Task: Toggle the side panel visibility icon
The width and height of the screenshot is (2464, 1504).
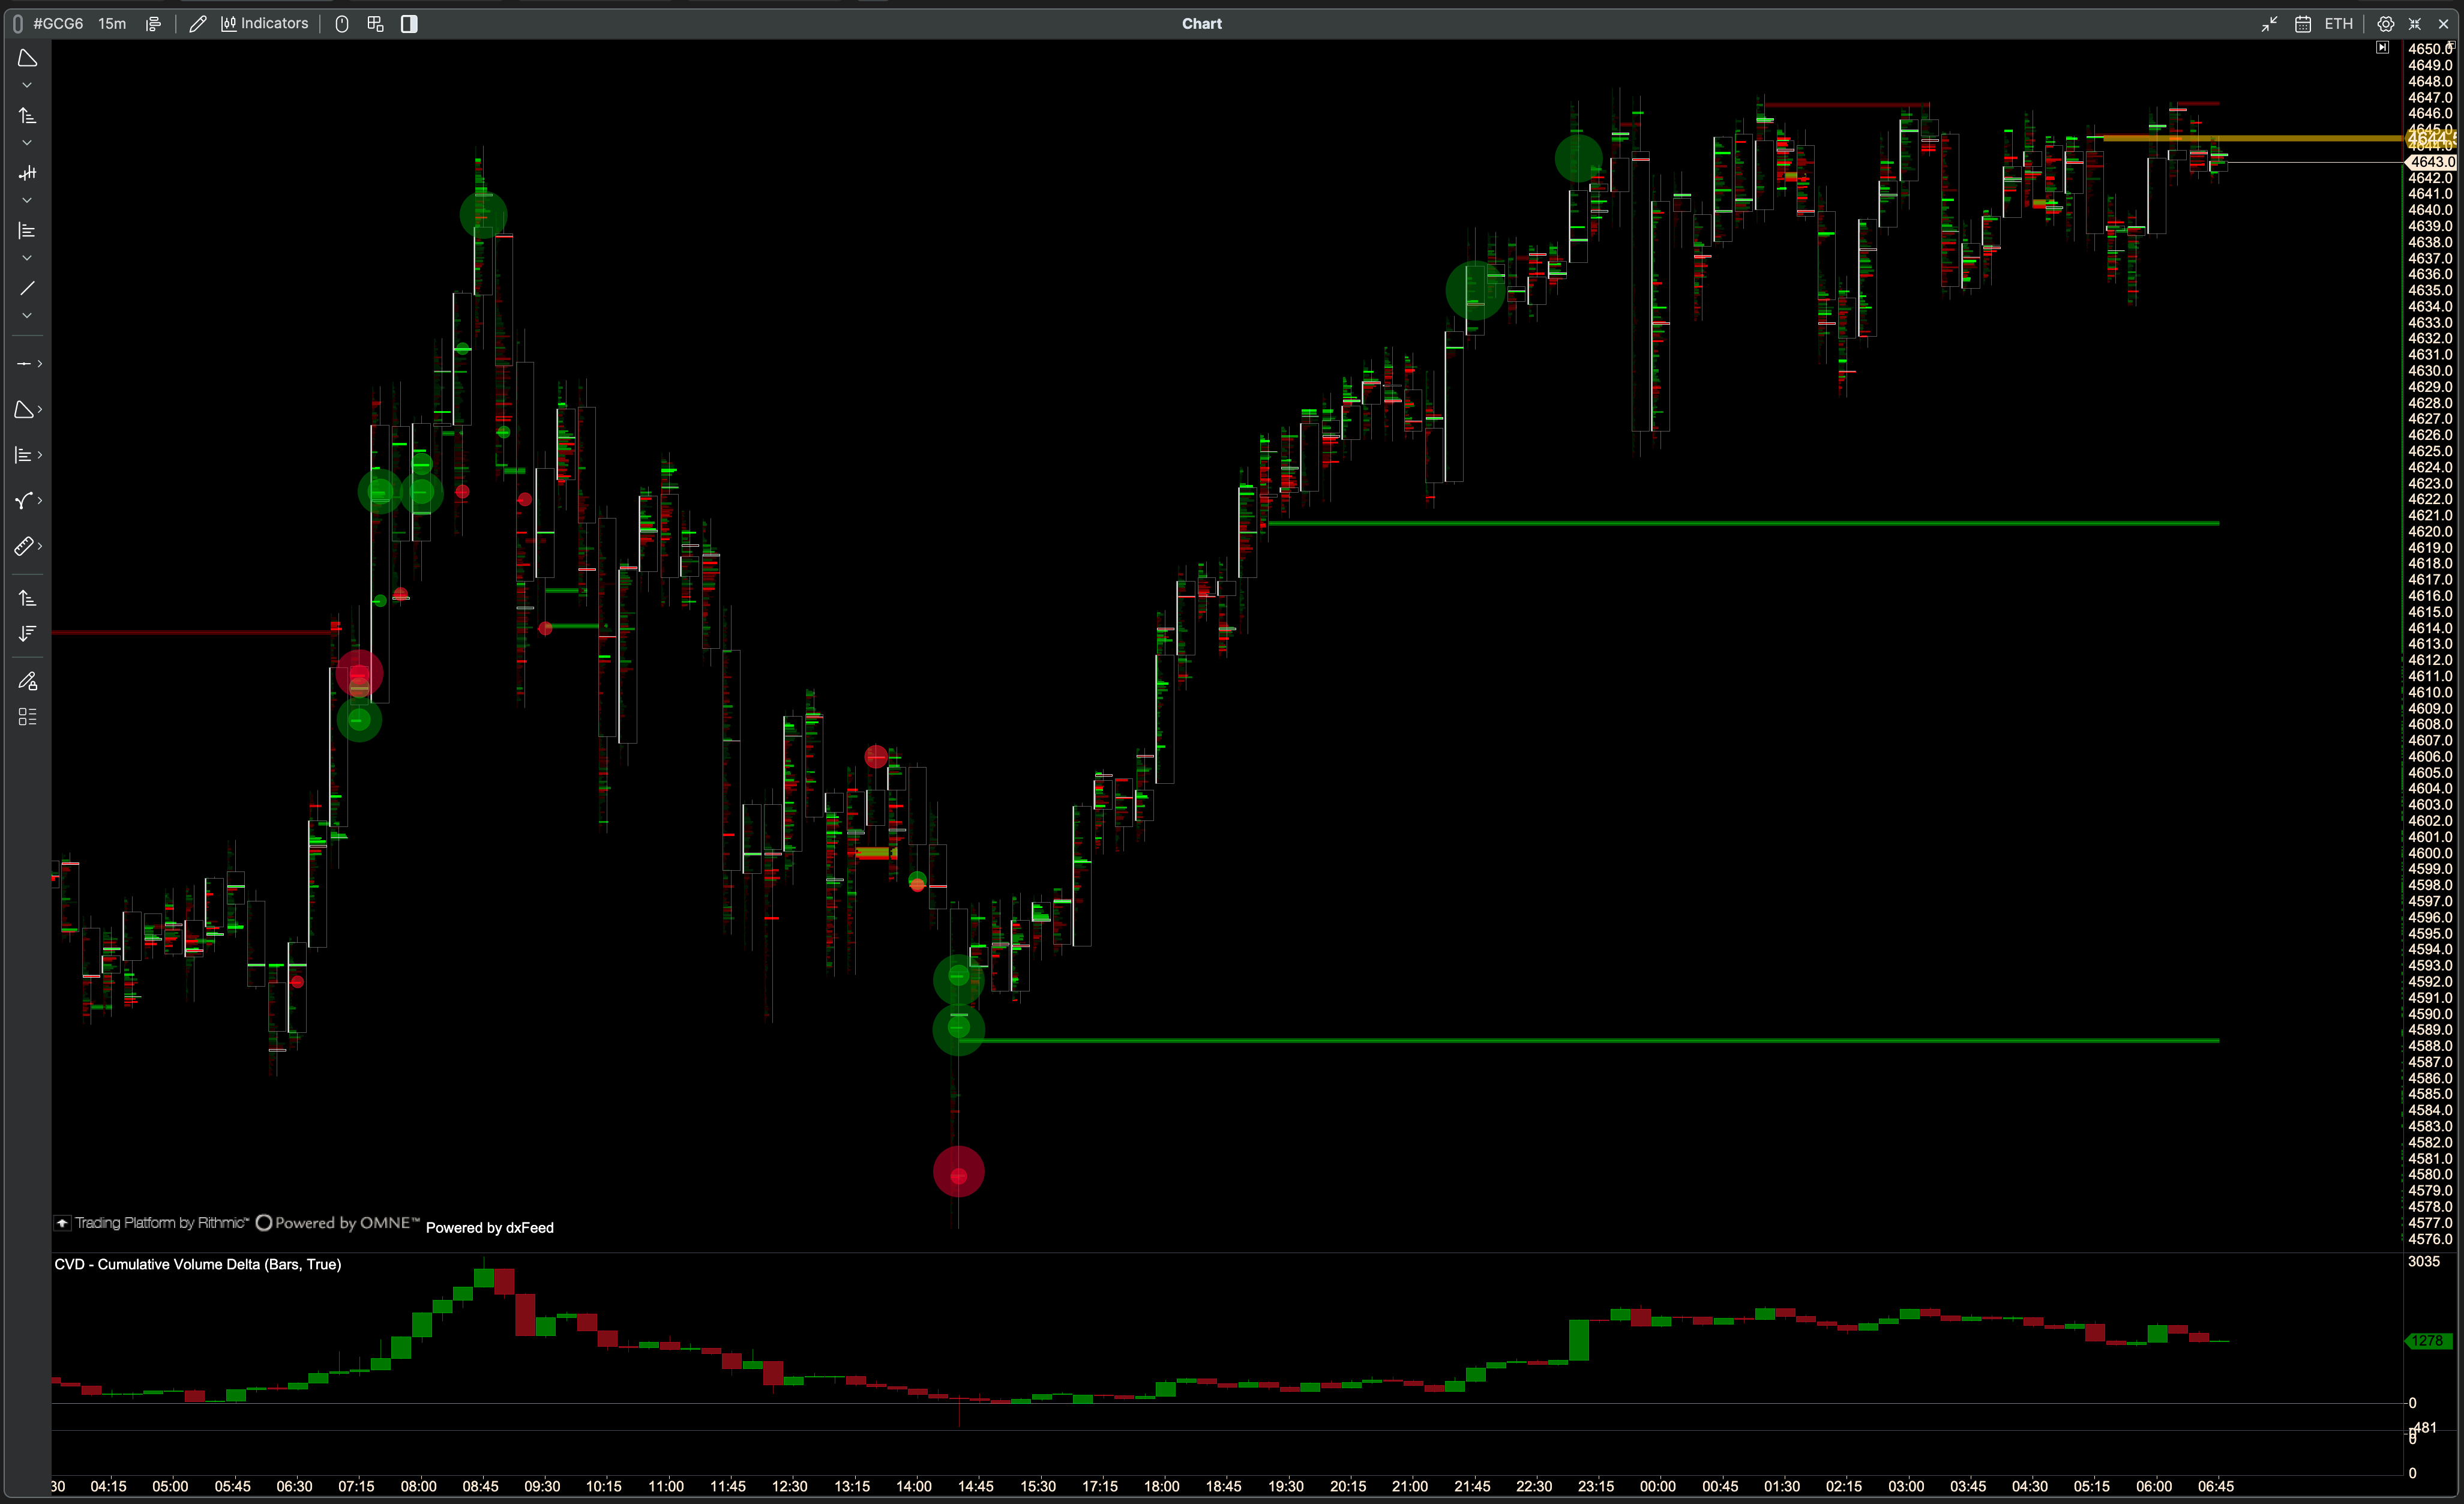Action: (x=409, y=24)
